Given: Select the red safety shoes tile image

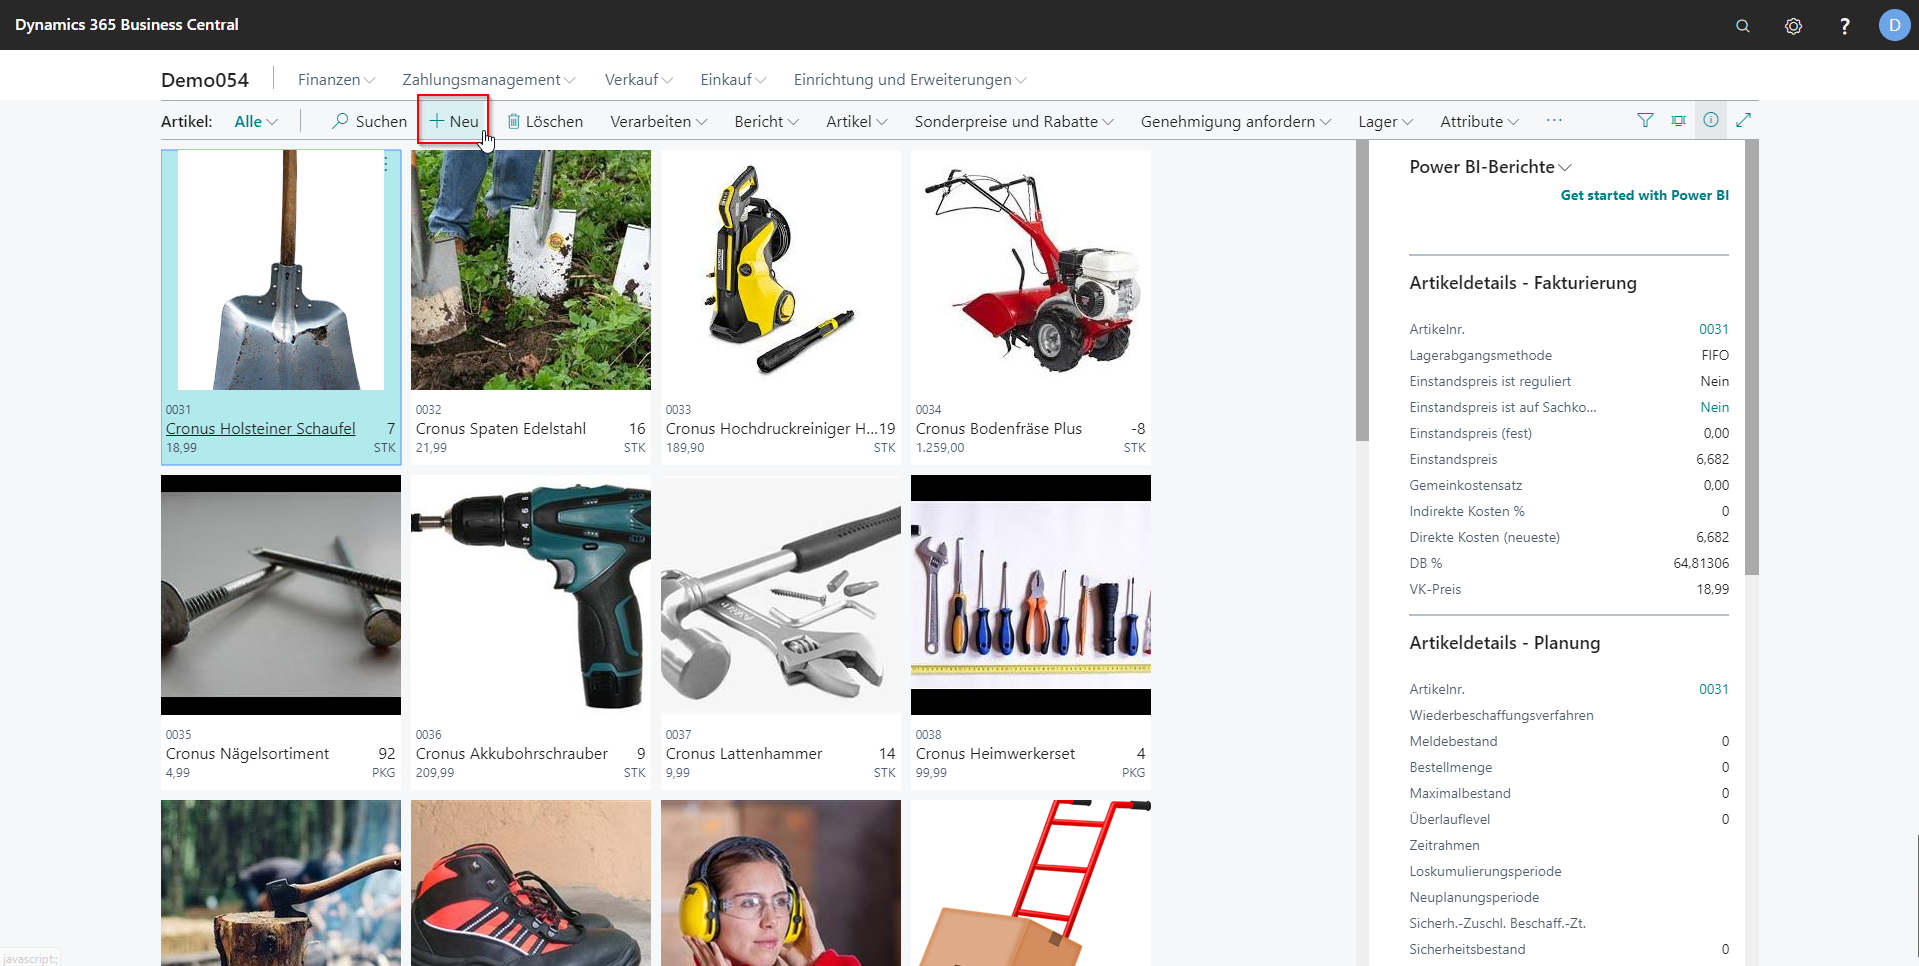Looking at the screenshot, I should click(531, 883).
